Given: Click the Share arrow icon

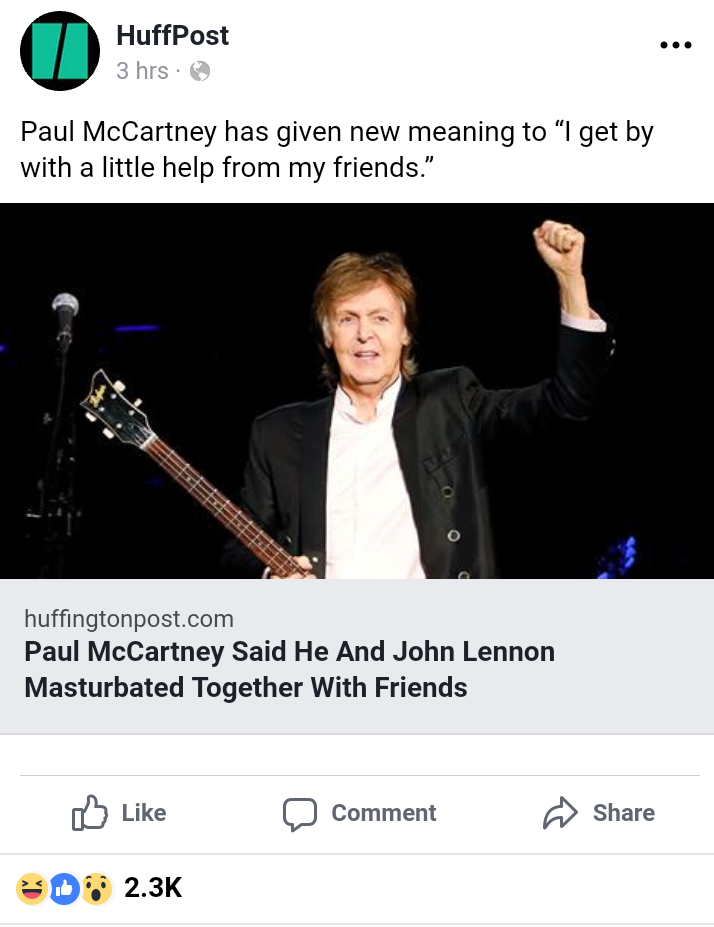Looking at the screenshot, I should (560, 813).
